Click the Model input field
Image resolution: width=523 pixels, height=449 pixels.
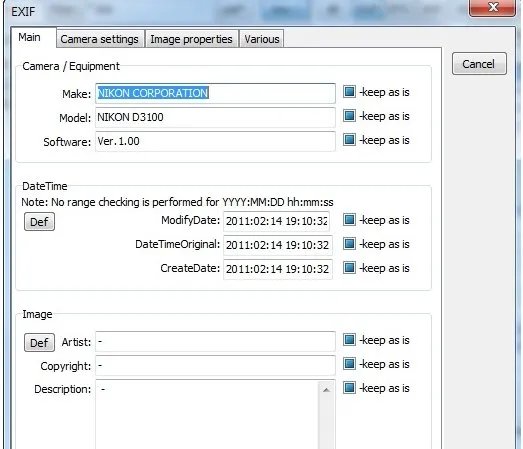click(215, 117)
